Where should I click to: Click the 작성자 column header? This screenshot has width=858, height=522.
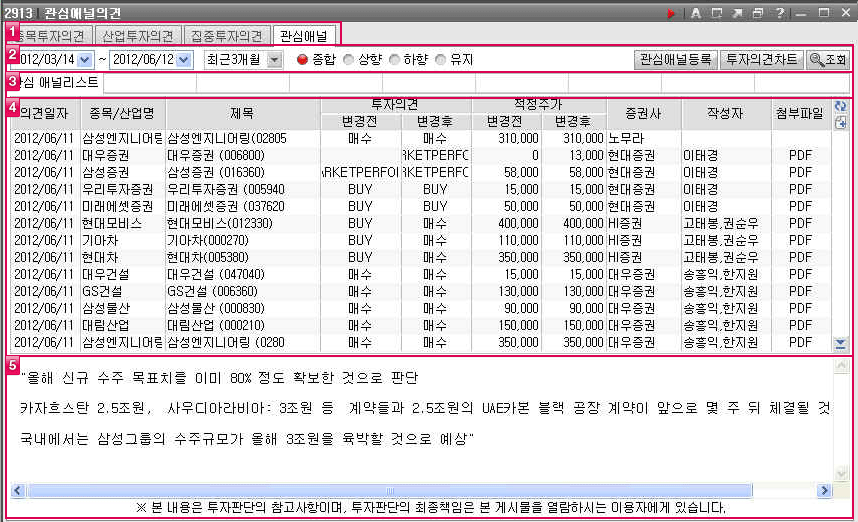[x=726, y=113]
